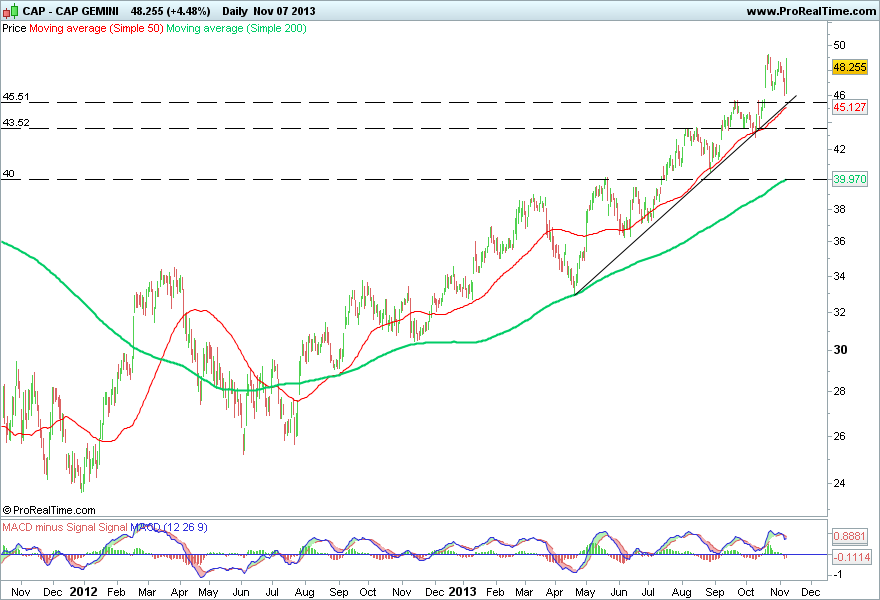Click the 50 price axis label
Image resolution: width=880 pixels, height=600 pixels.
839,45
